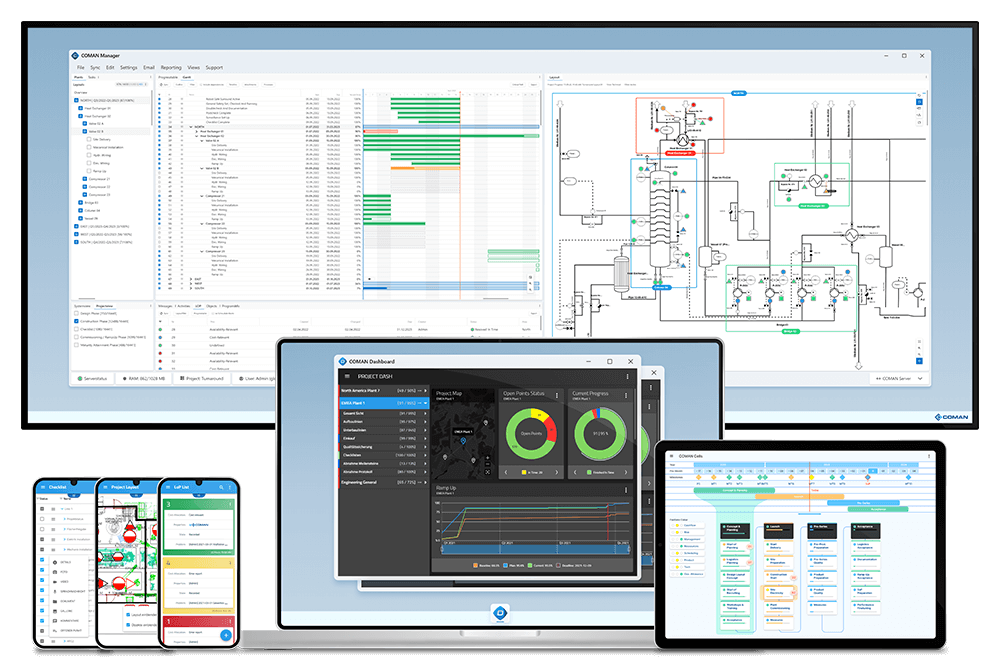The width and height of the screenshot is (1000, 660).
Task: Collapse the EMEA Plant 1 section
Action: click(423, 404)
